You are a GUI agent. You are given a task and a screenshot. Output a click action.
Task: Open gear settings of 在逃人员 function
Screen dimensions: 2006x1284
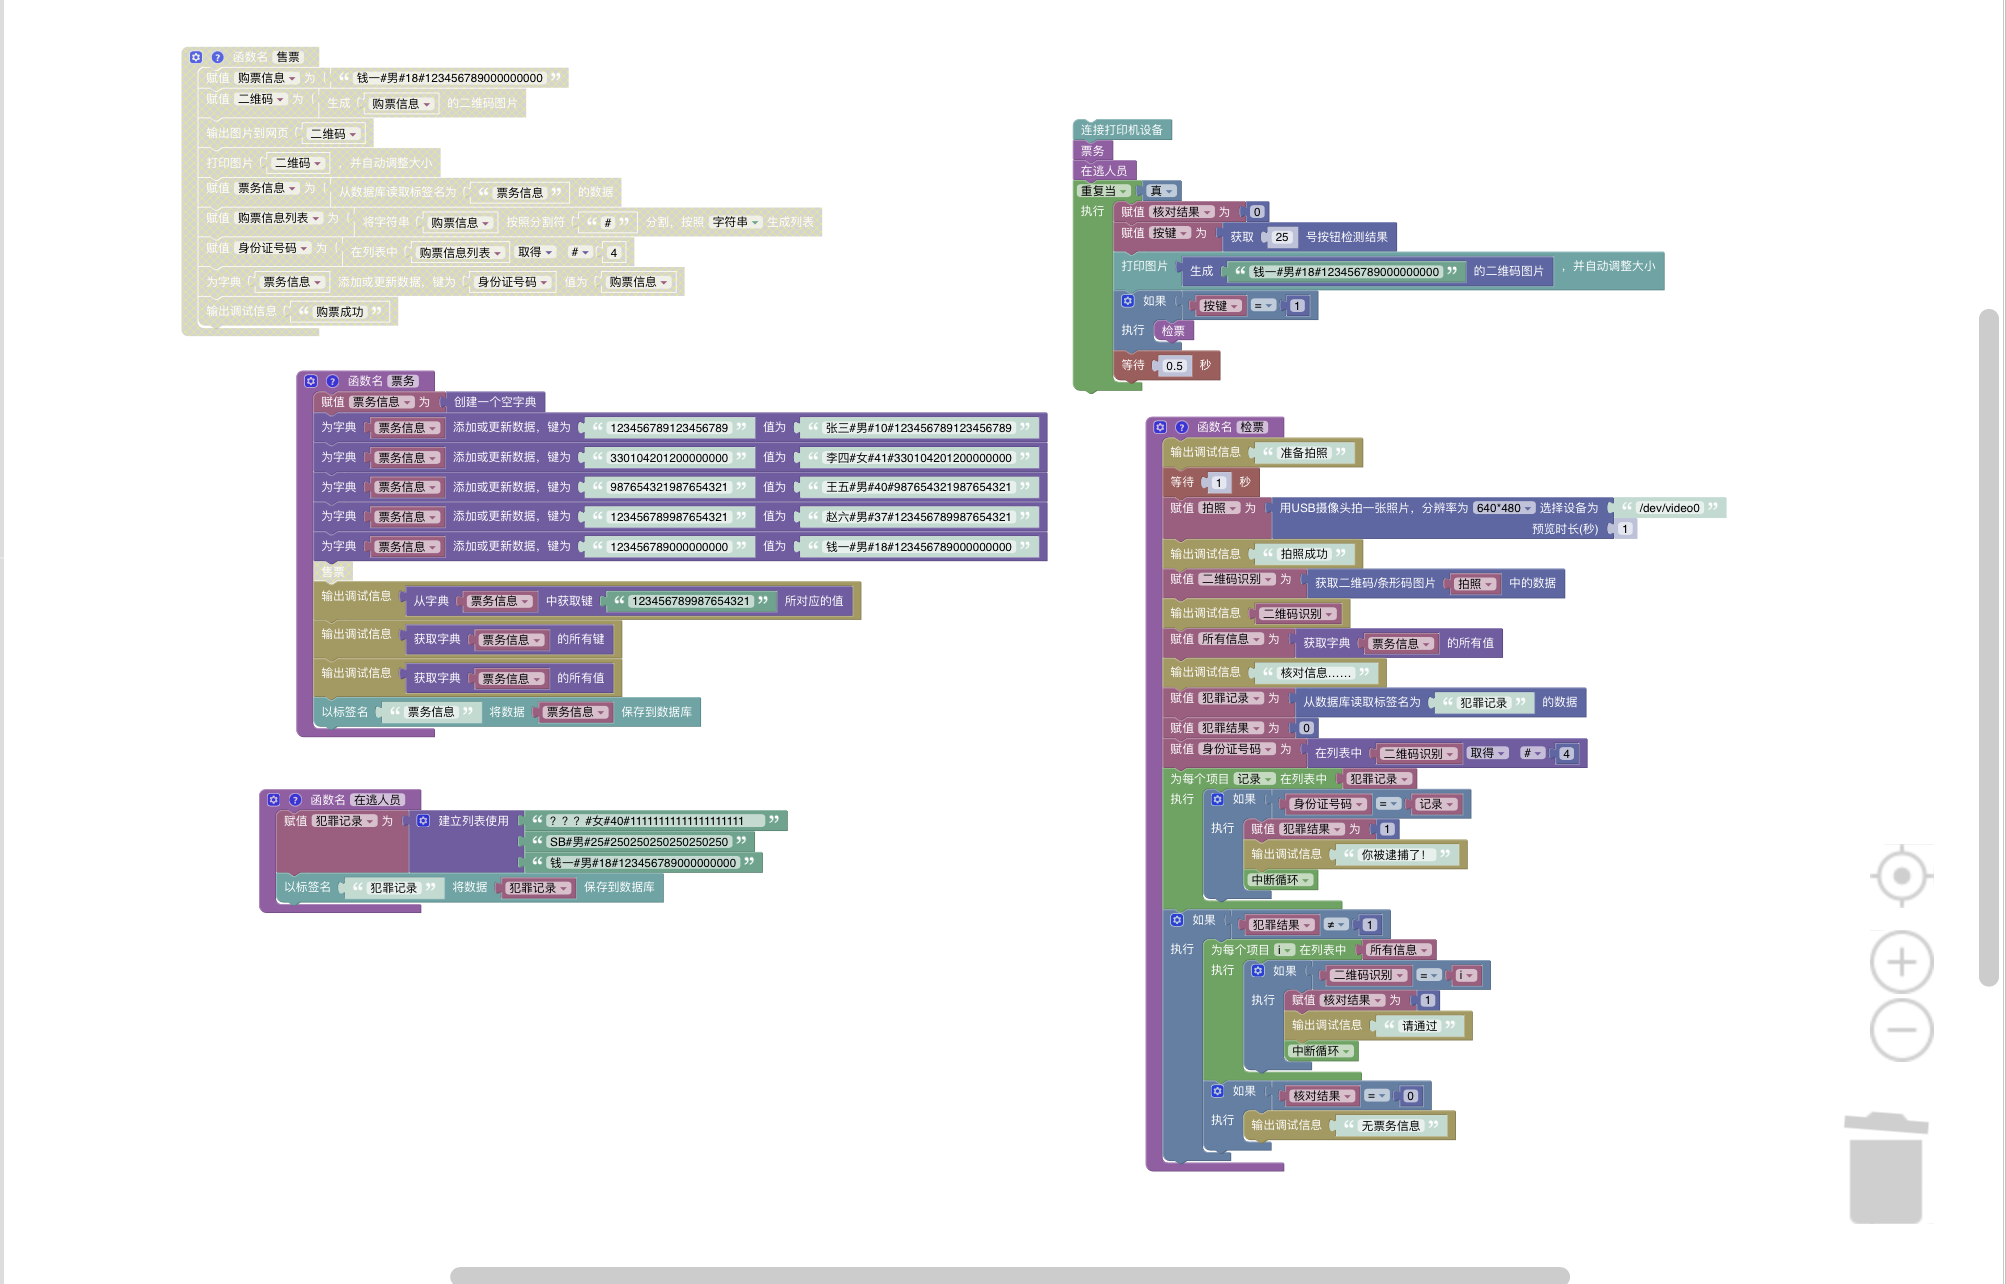click(274, 800)
